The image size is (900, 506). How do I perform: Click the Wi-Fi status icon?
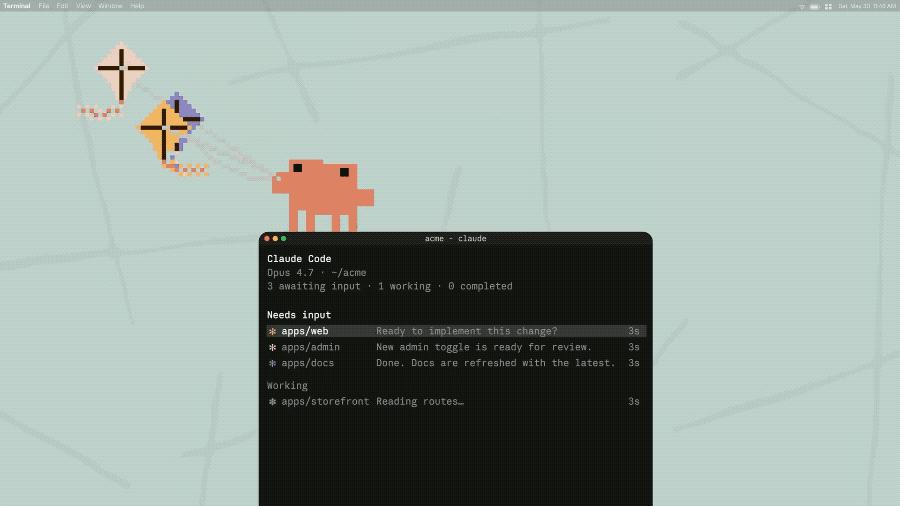tap(802, 6)
